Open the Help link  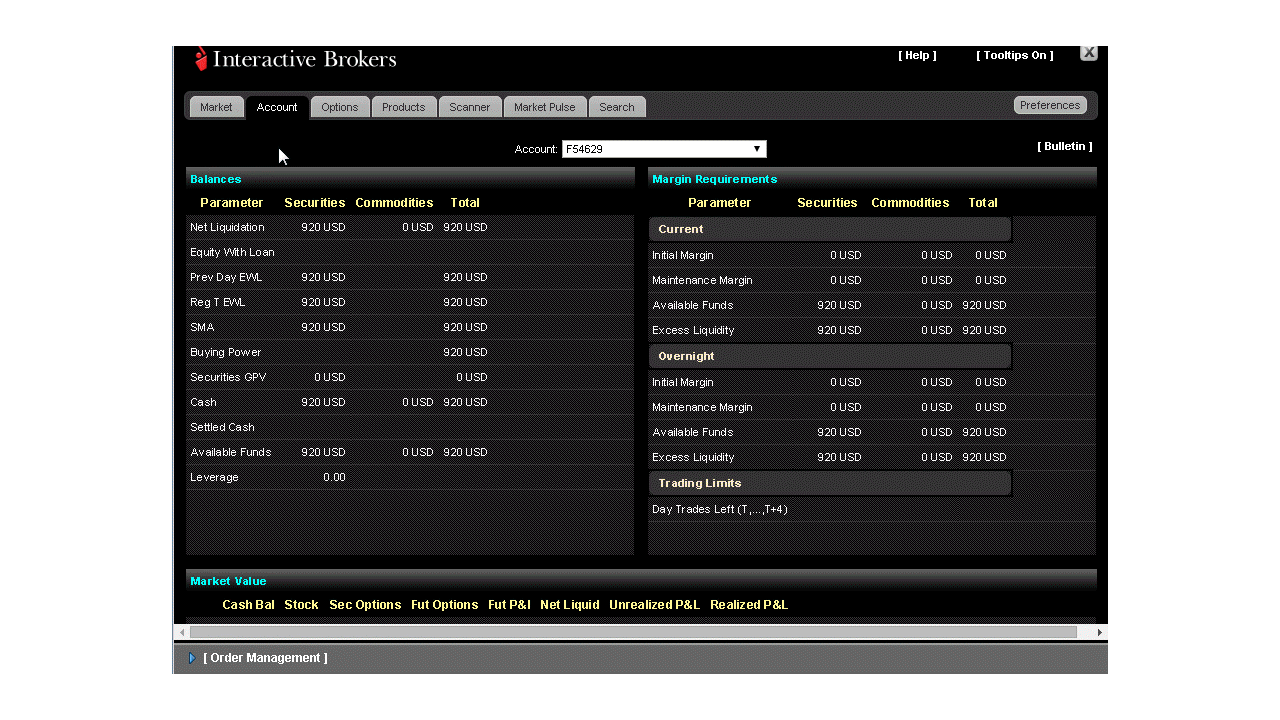[917, 55]
